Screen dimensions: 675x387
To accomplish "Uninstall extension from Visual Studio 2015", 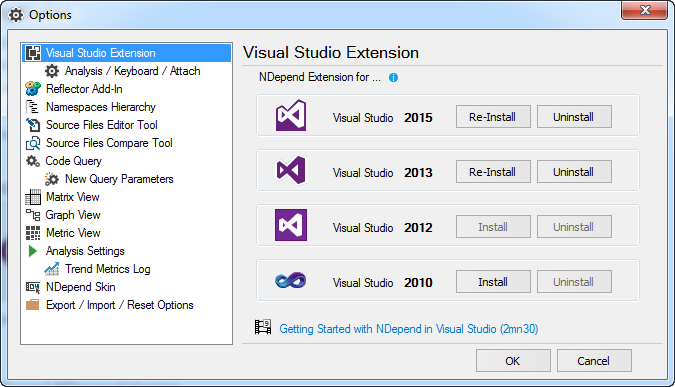I will click(574, 117).
